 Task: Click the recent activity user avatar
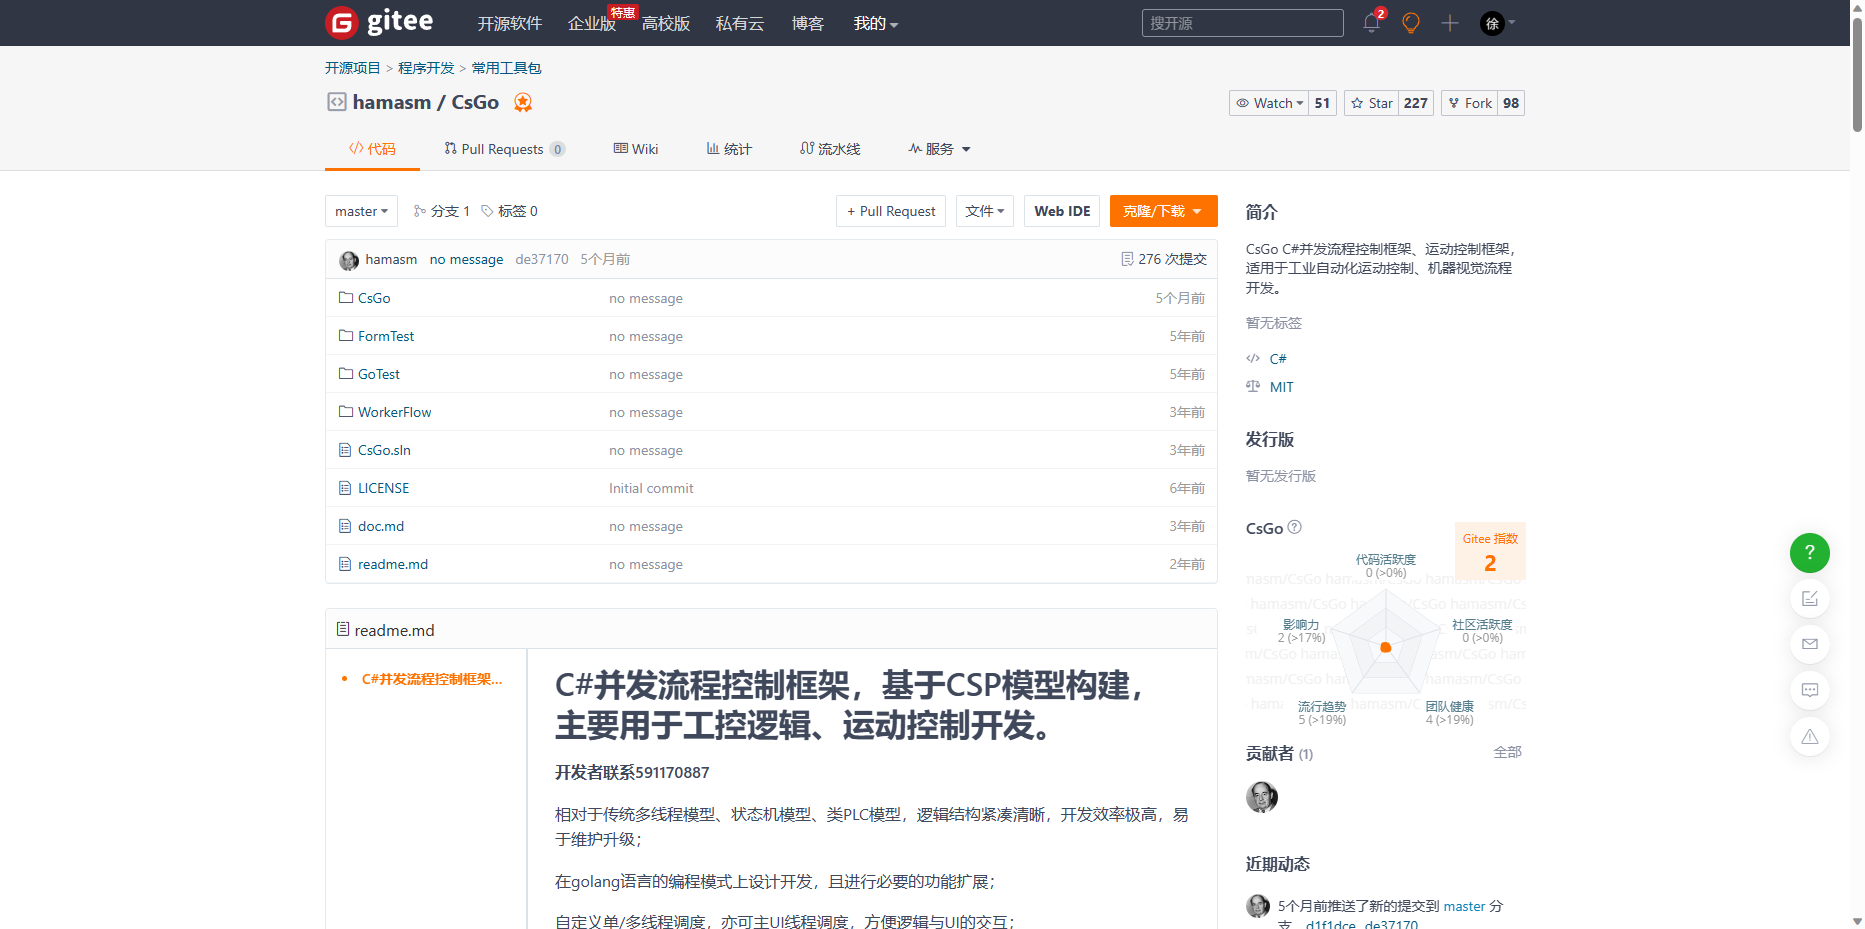click(1258, 906)
